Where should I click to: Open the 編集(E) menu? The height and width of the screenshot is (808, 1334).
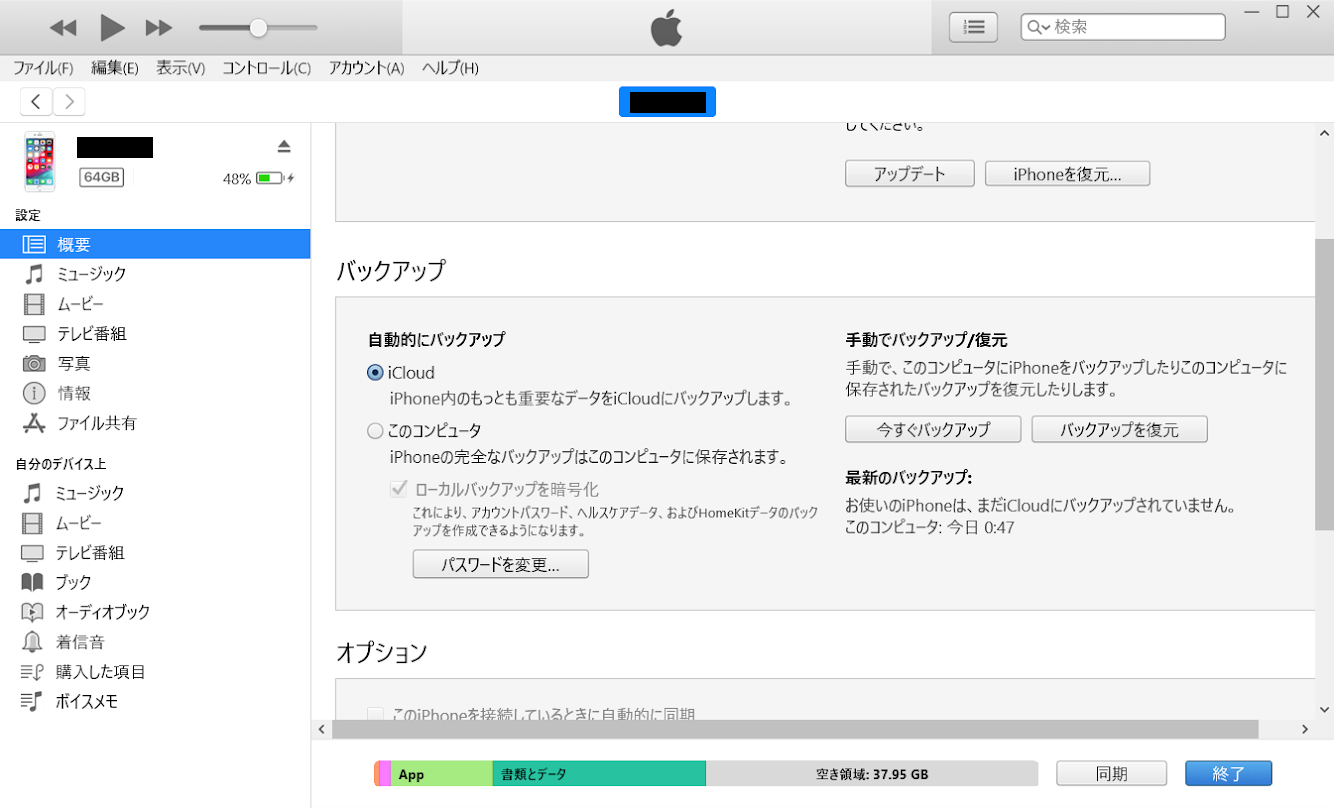coord(115,68)
